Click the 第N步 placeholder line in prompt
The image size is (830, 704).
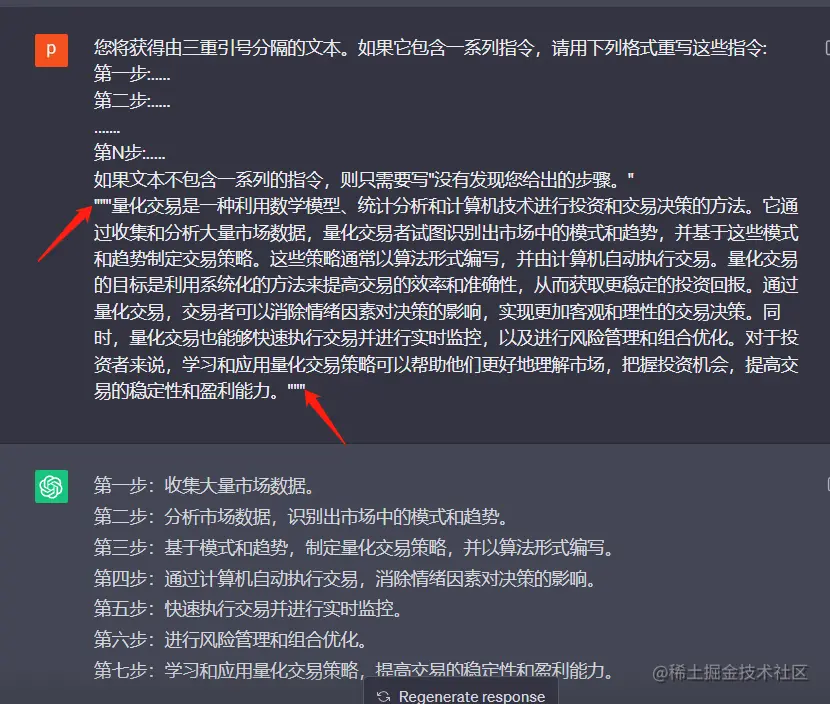(130, 153)
